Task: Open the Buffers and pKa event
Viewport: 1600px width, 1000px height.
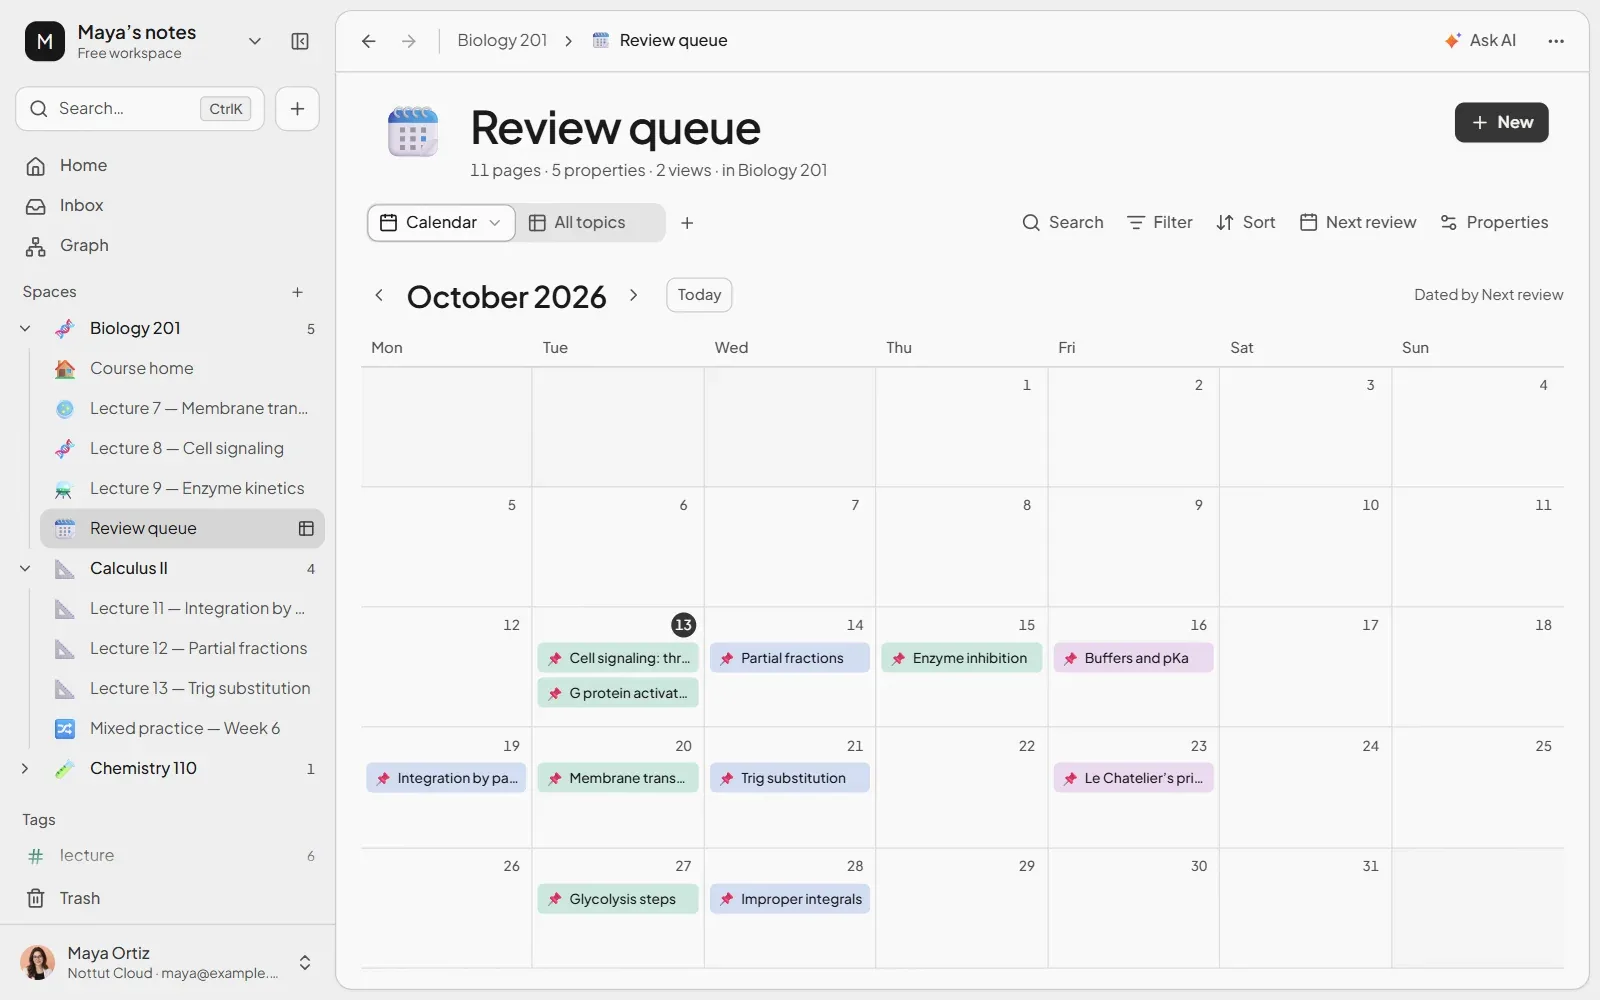Action: click(1133, 658)
